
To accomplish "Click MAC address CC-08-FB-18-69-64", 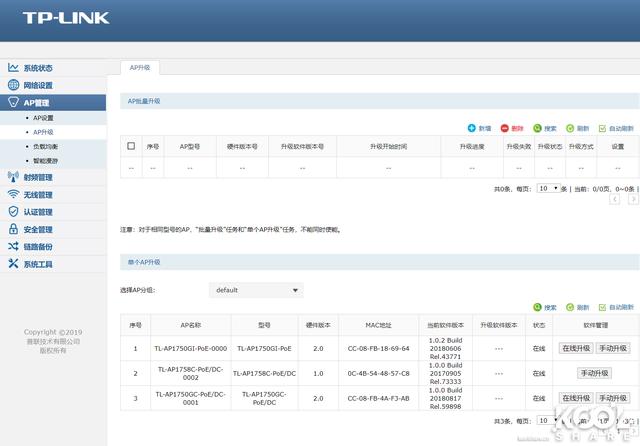I will pyautogui.click(x=378, y=348).
